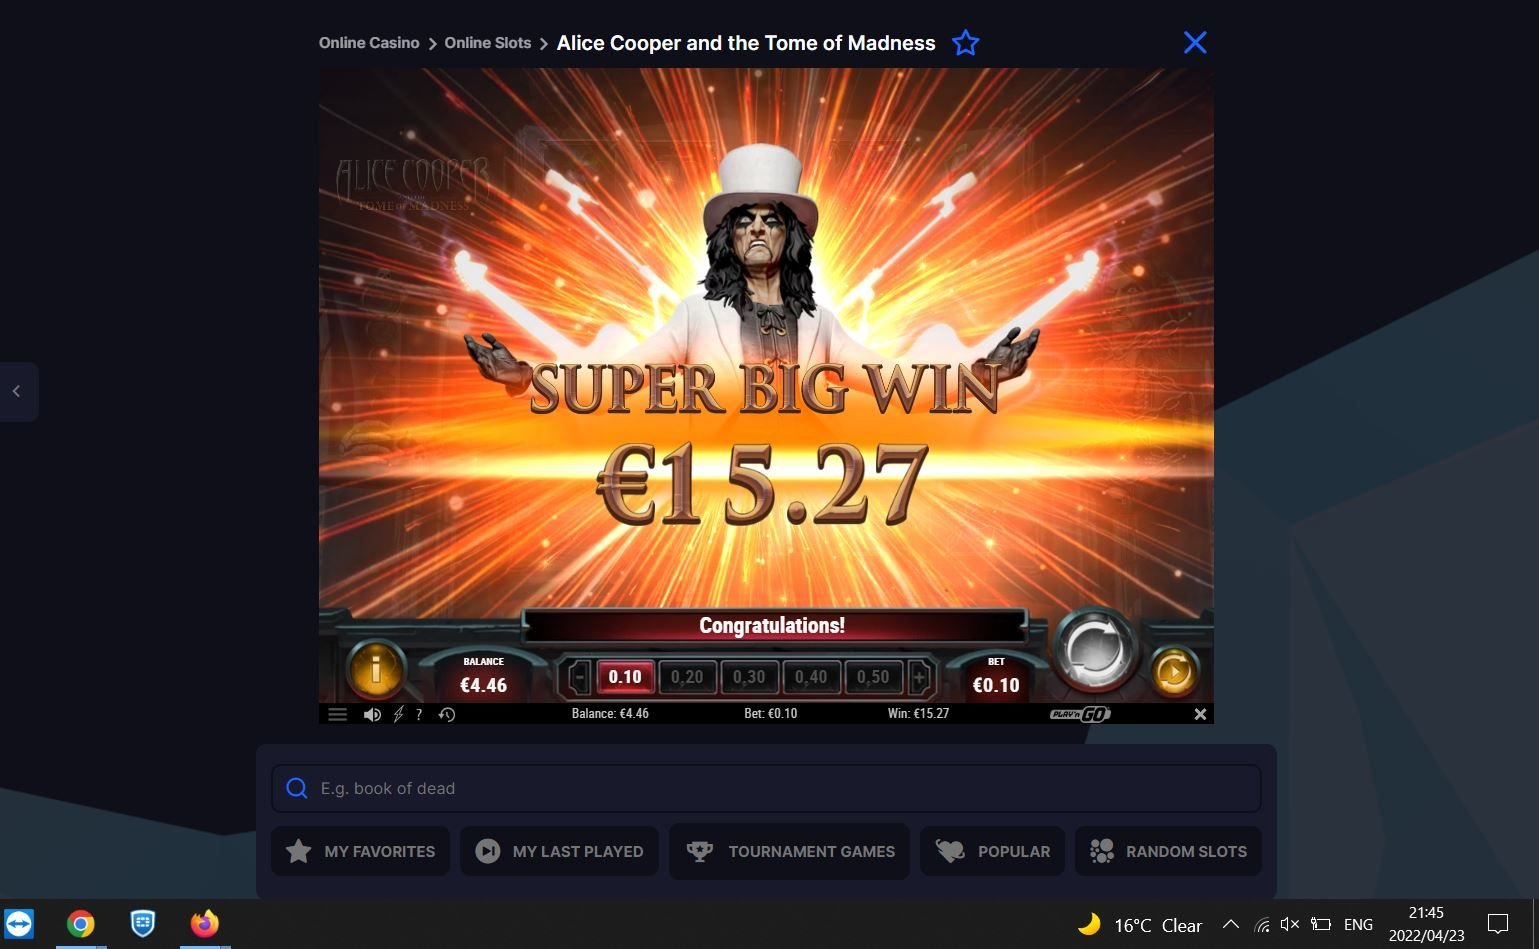Open the game info paytable button
Image resolution: width=1539 pixels, height=949 pixels.
coord(375,669)
